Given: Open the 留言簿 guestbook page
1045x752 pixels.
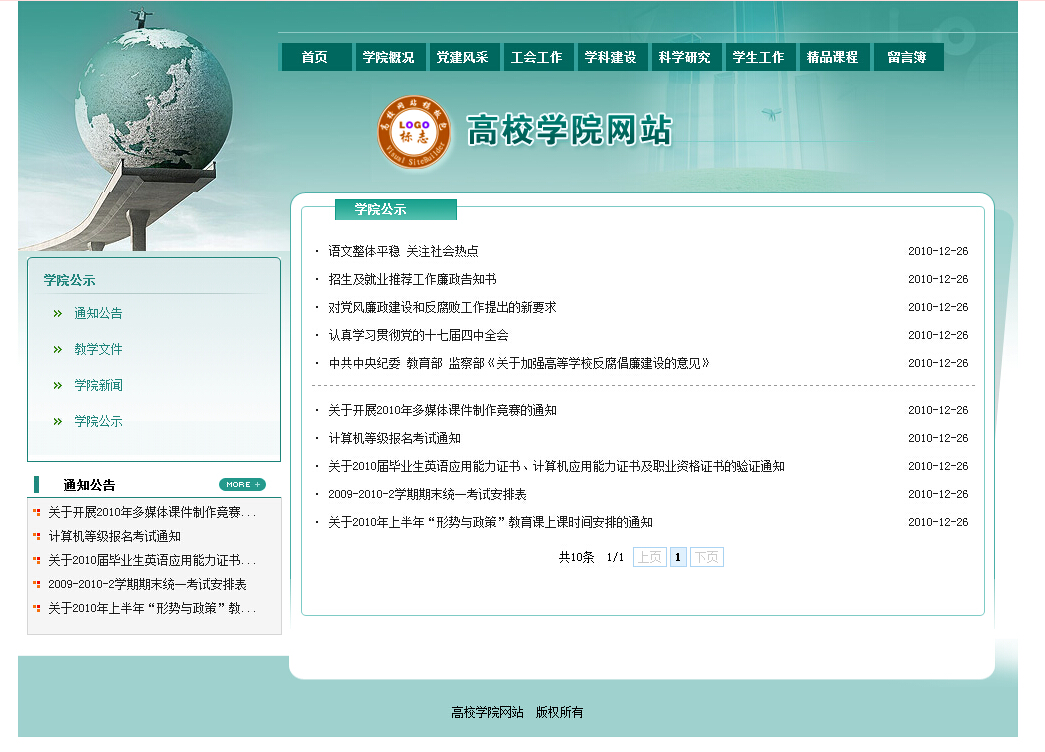Looking at the screenshot, I should (x=907, y=58).
